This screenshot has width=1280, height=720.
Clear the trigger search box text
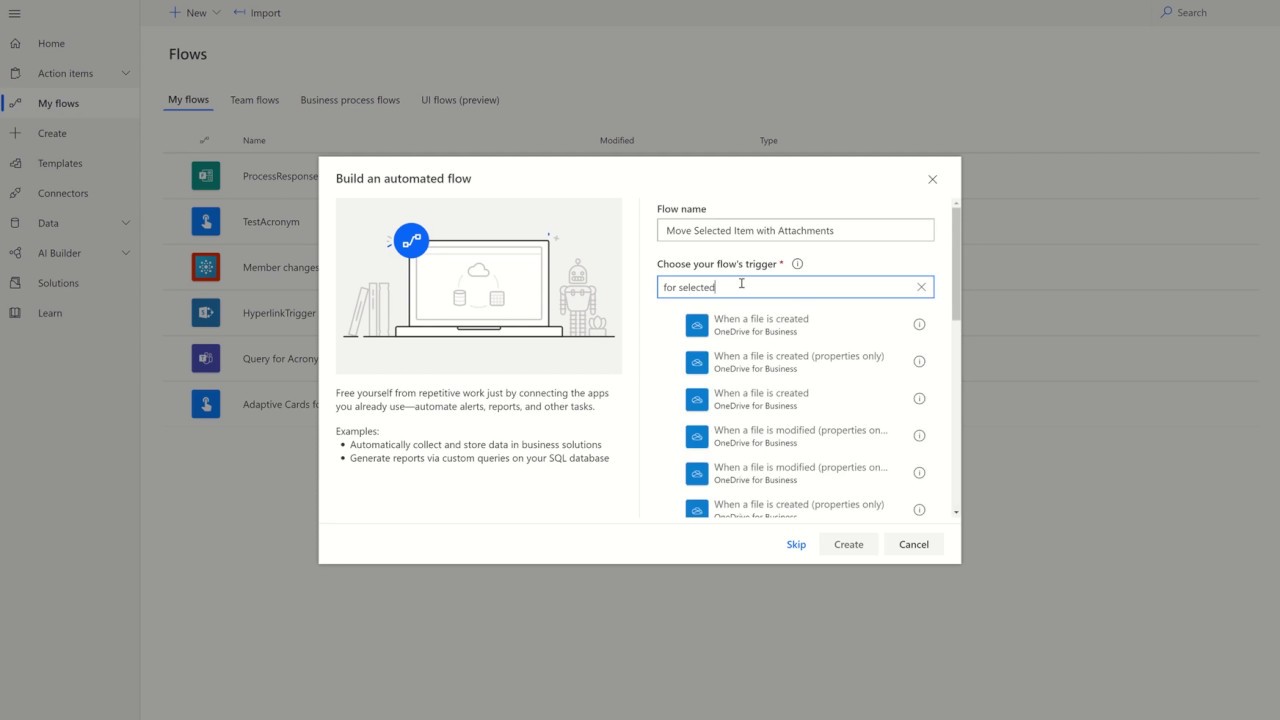[x=921, y=287]
